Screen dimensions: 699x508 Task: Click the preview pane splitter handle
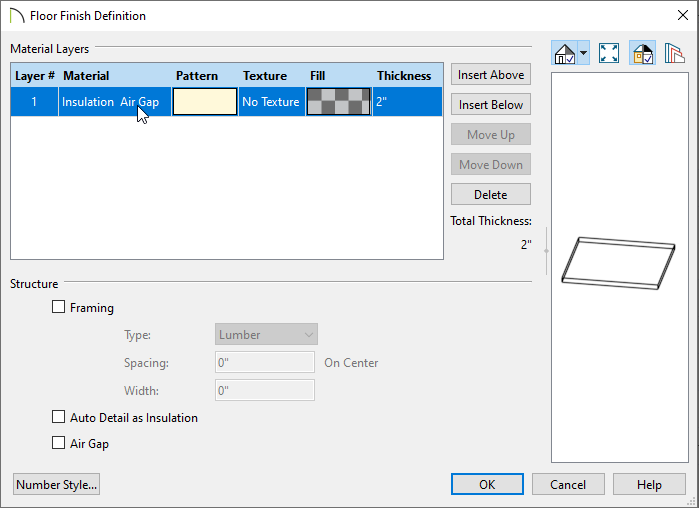click(547, 251)
